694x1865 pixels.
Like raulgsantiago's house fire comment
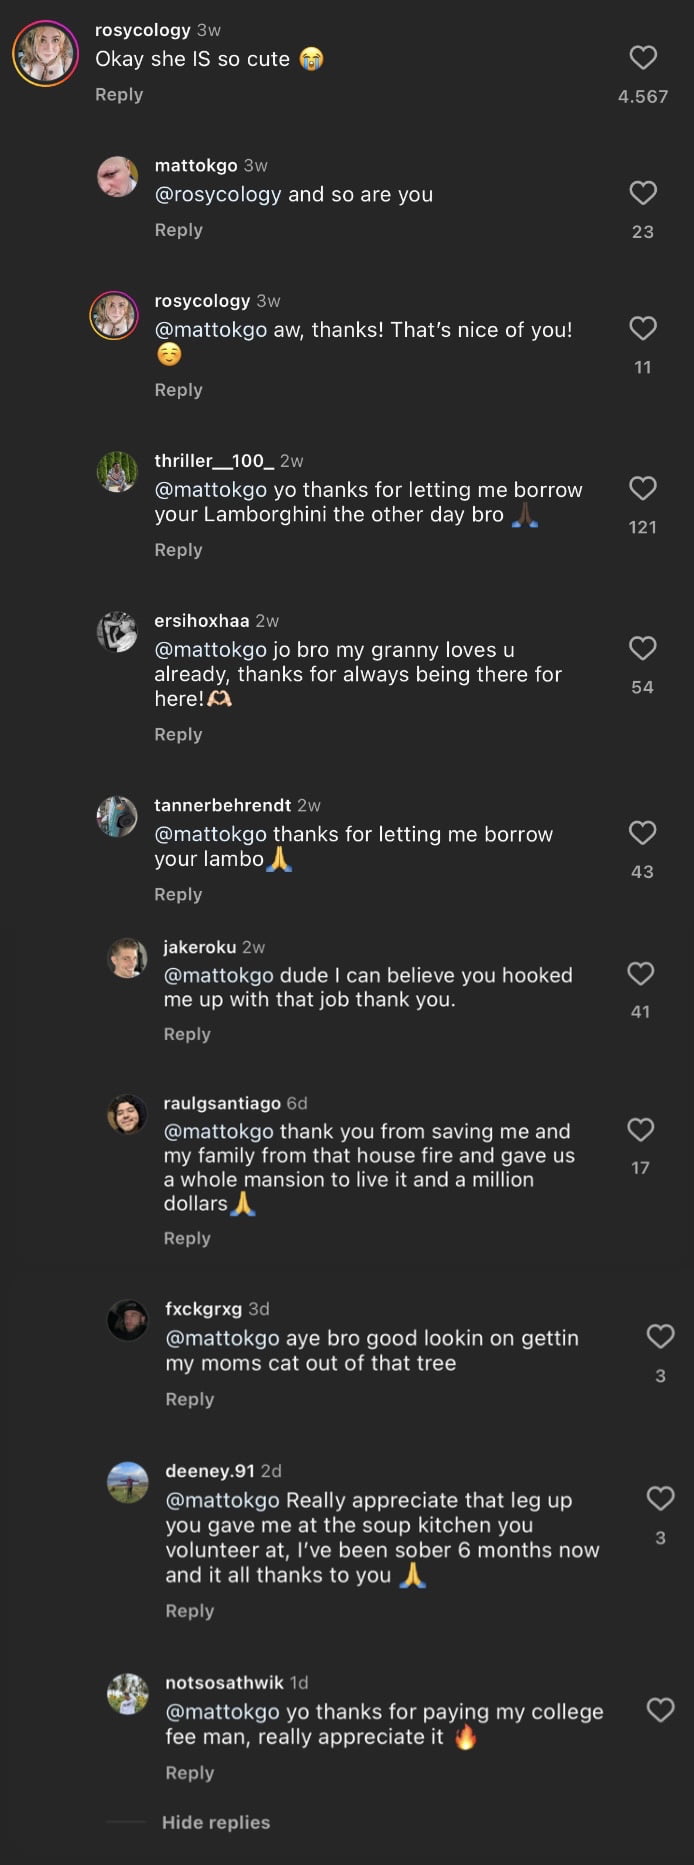point(641,1129)
